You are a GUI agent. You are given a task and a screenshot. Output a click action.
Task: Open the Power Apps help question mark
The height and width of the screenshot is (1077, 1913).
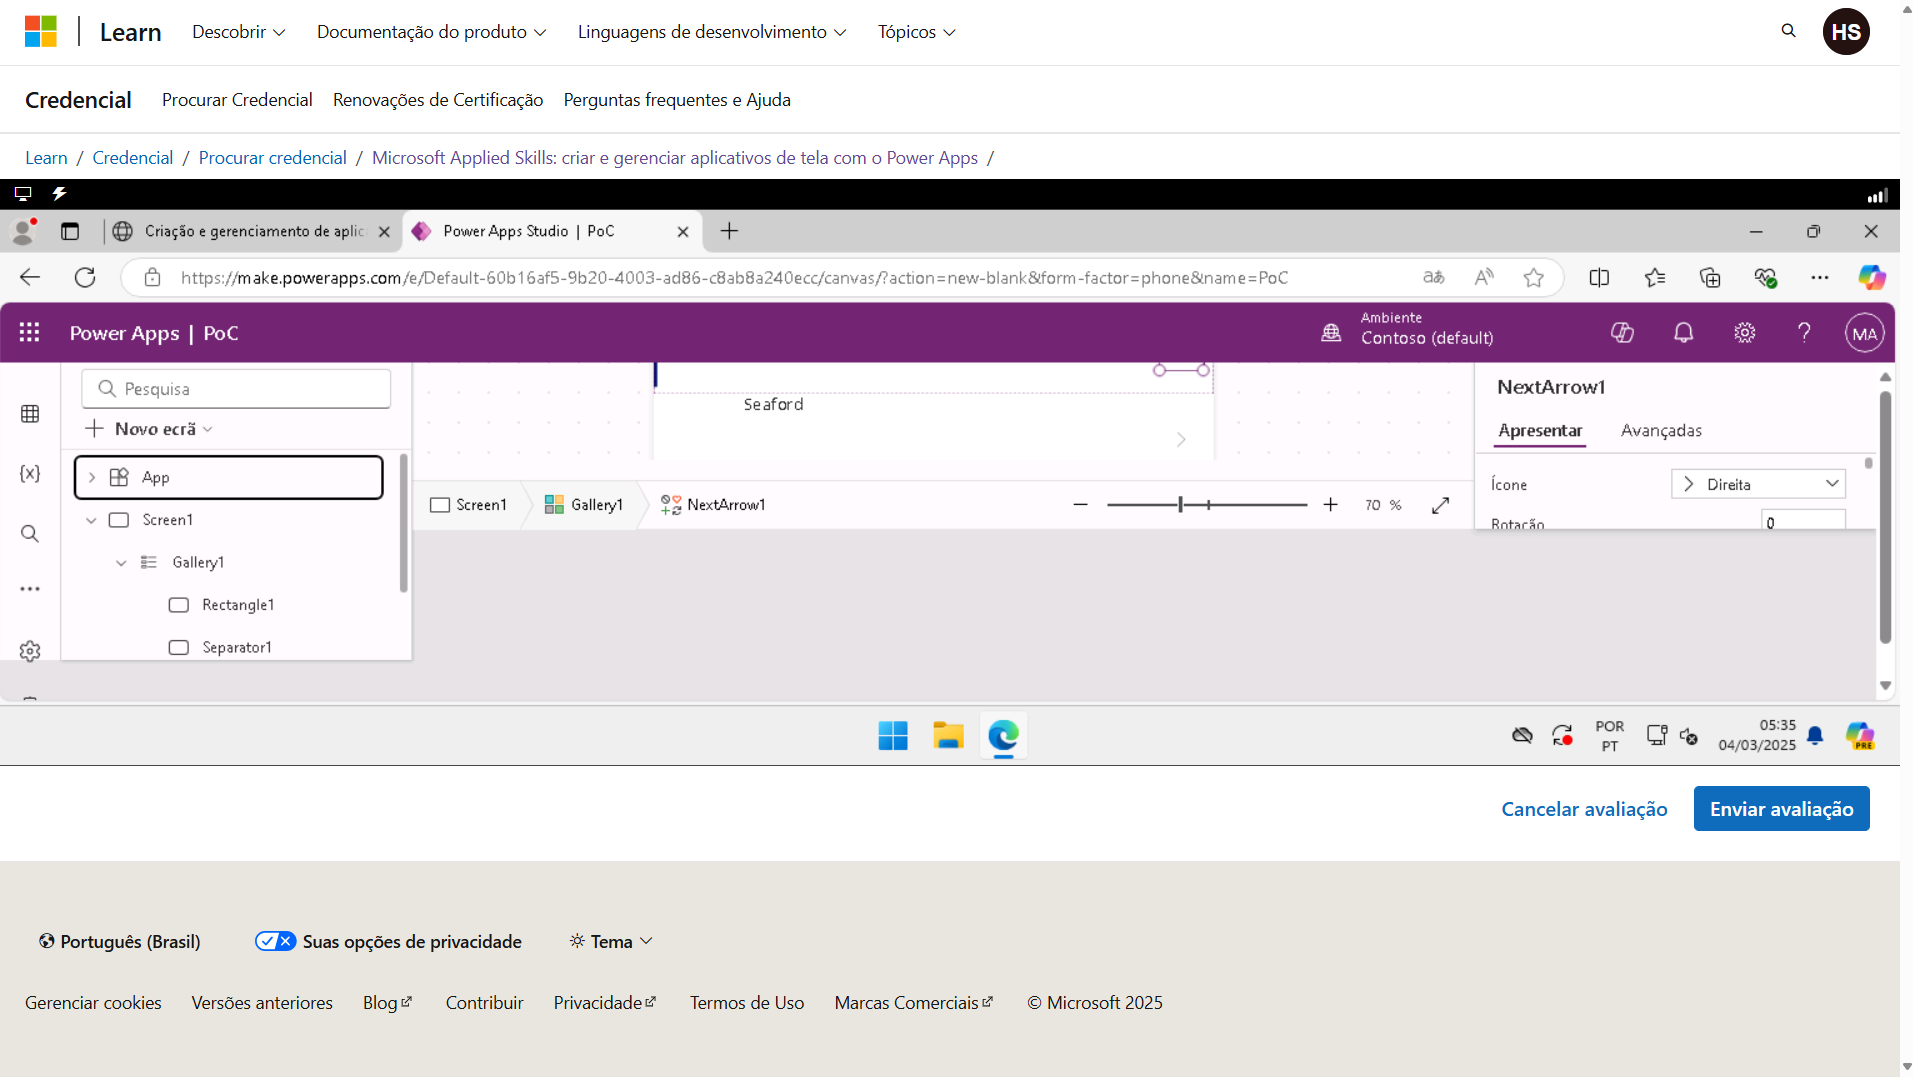pyautogui.click(x=1804, y=333)
